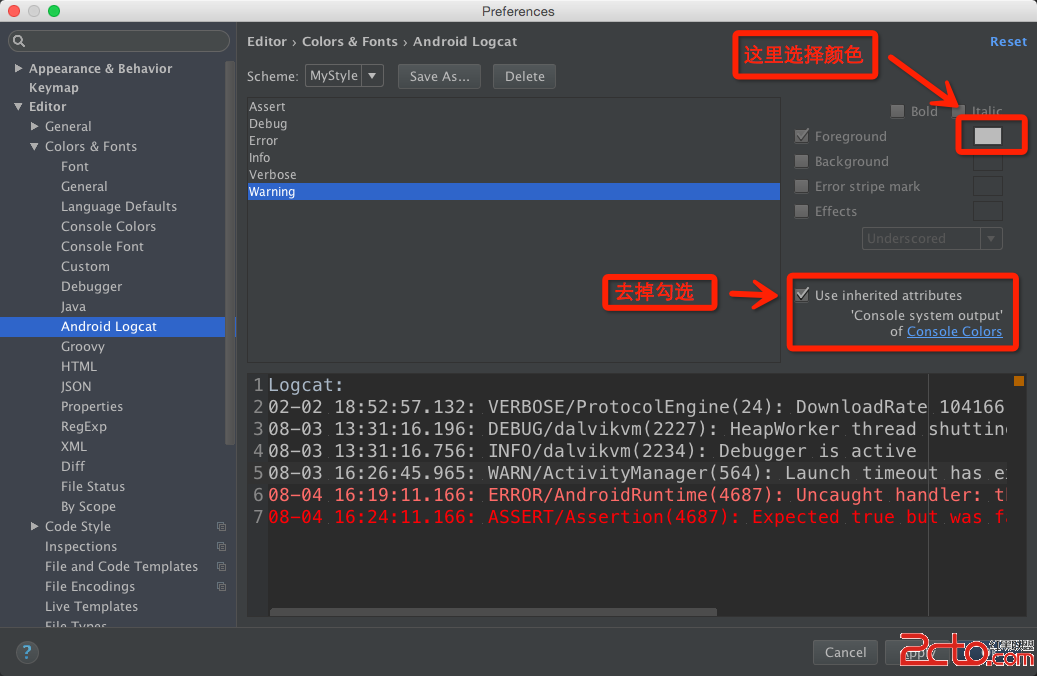Toggle the Italic checkbox
This screenshot has width=1037, height=676.
pyautogui.click(x=958, y=111)
